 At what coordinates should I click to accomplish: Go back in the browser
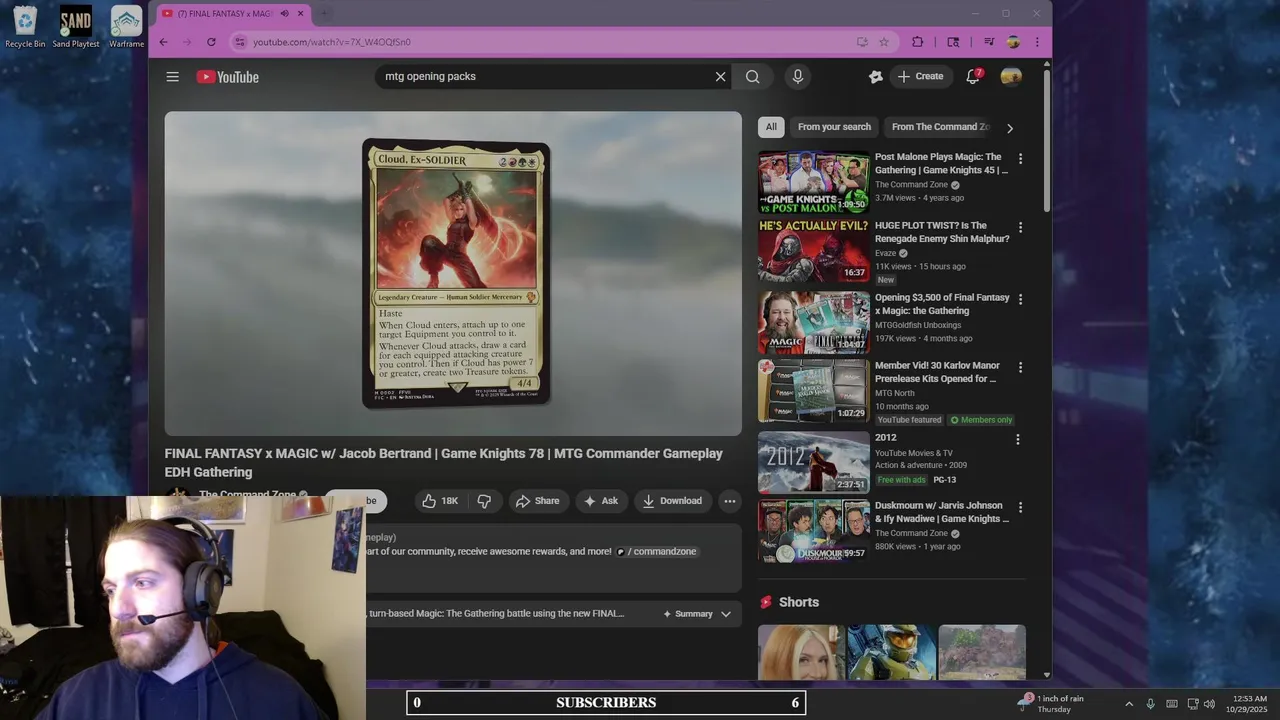point(164,42)
